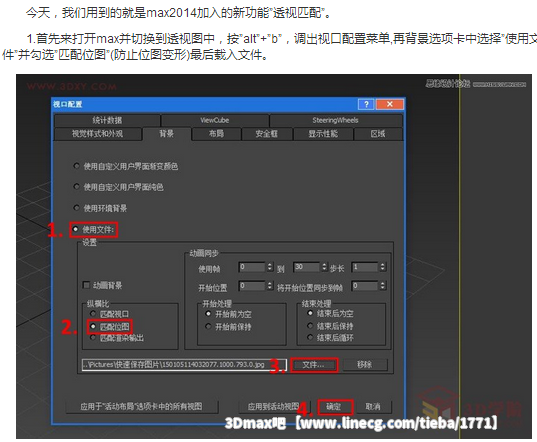Close the 视口配置 dialog

pyautogui.click(x=389, y=104)
